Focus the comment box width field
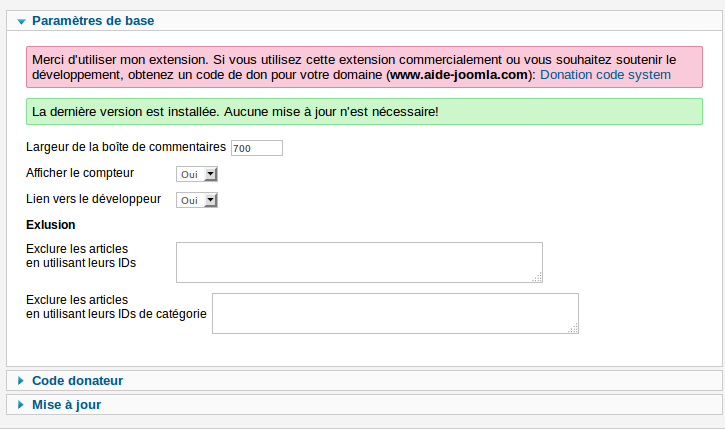 pos(256,148)
